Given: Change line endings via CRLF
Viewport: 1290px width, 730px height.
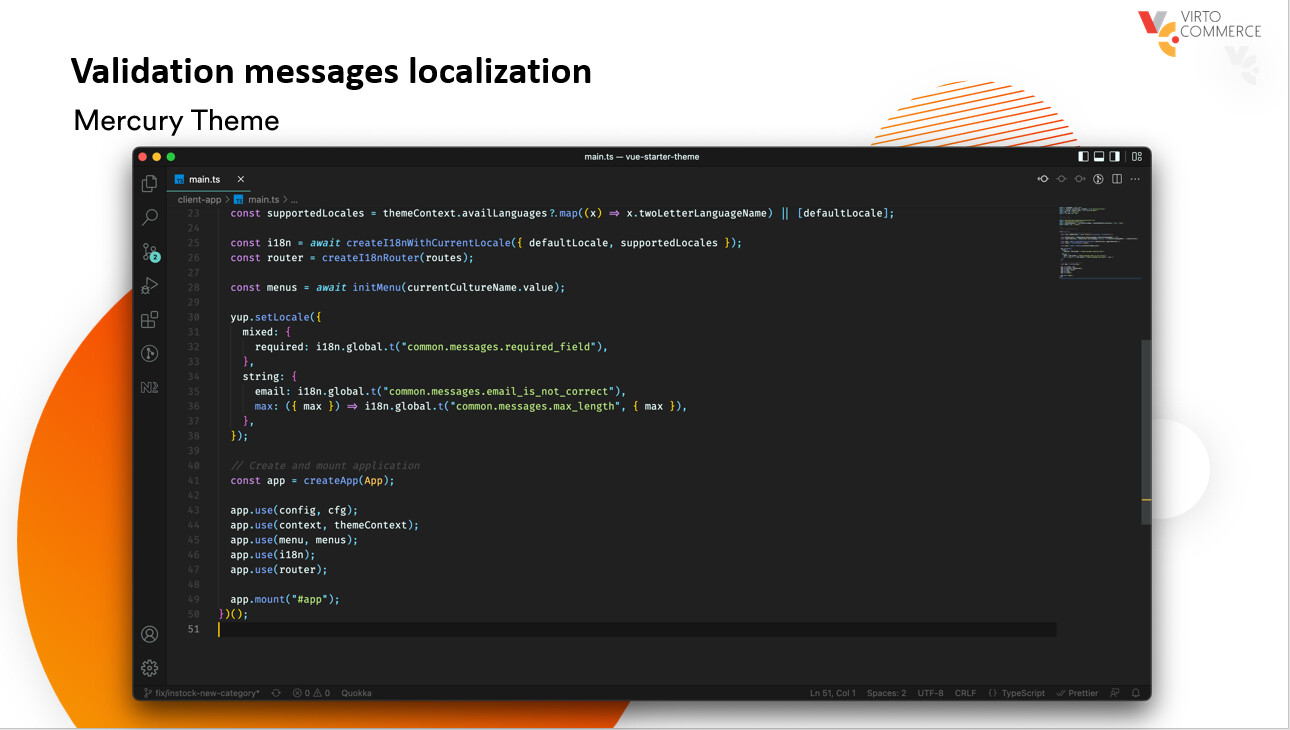Looking at the screenshot, I should point(965,693).
